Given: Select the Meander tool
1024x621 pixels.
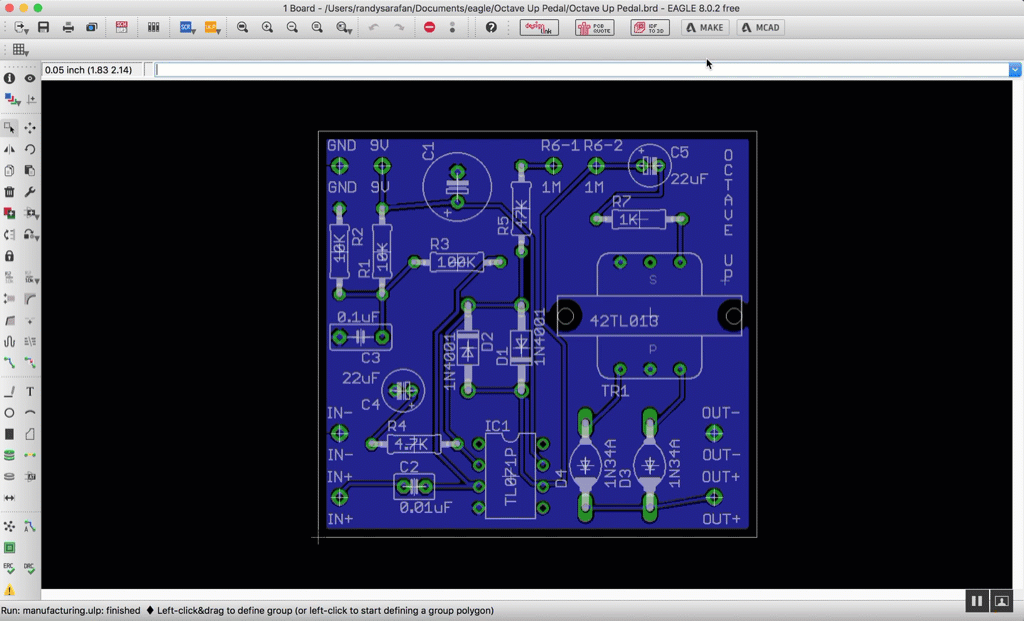Looking at the screenshot, I should click(9, 341).
